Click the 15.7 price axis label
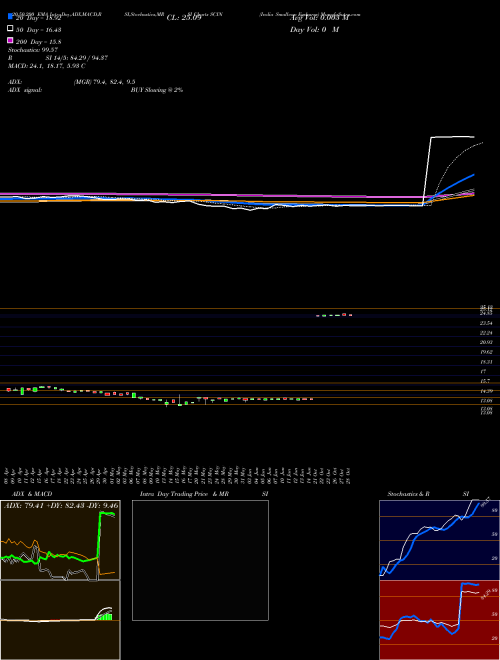The height and width of the screenshot is (660, 500). click(485, 381)
